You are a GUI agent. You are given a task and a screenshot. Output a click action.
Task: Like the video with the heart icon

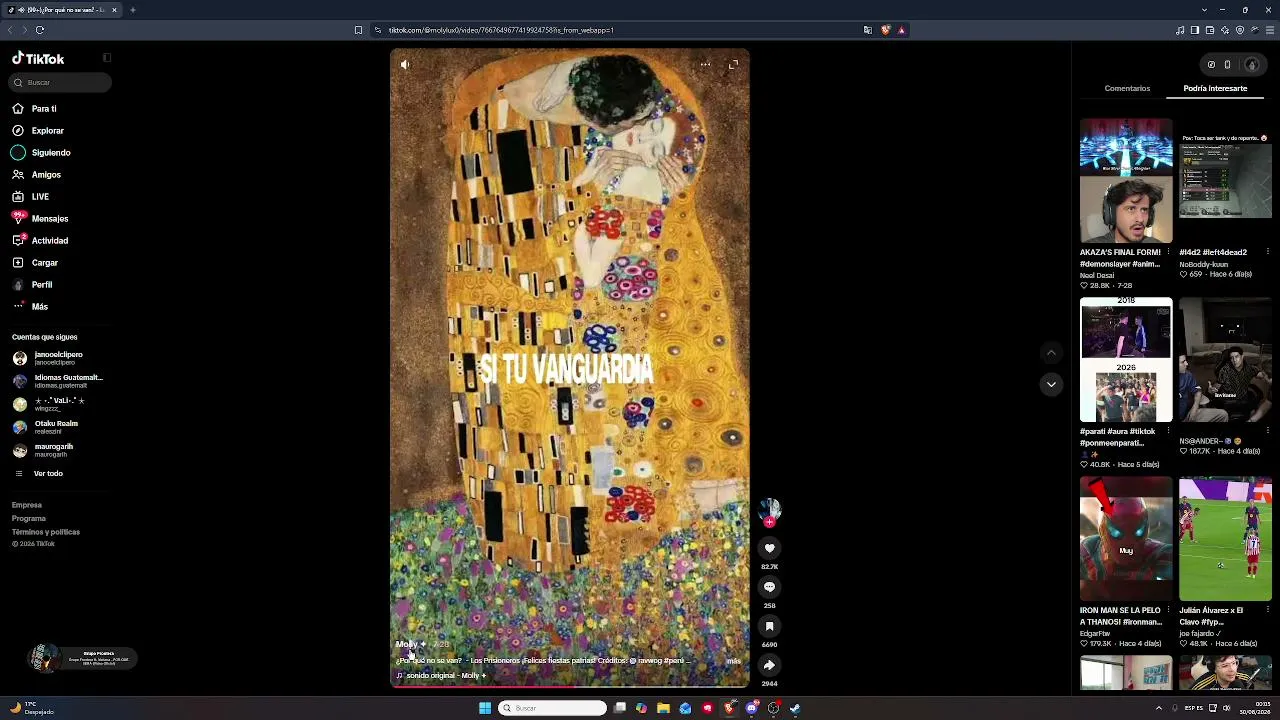click(769, 548)
